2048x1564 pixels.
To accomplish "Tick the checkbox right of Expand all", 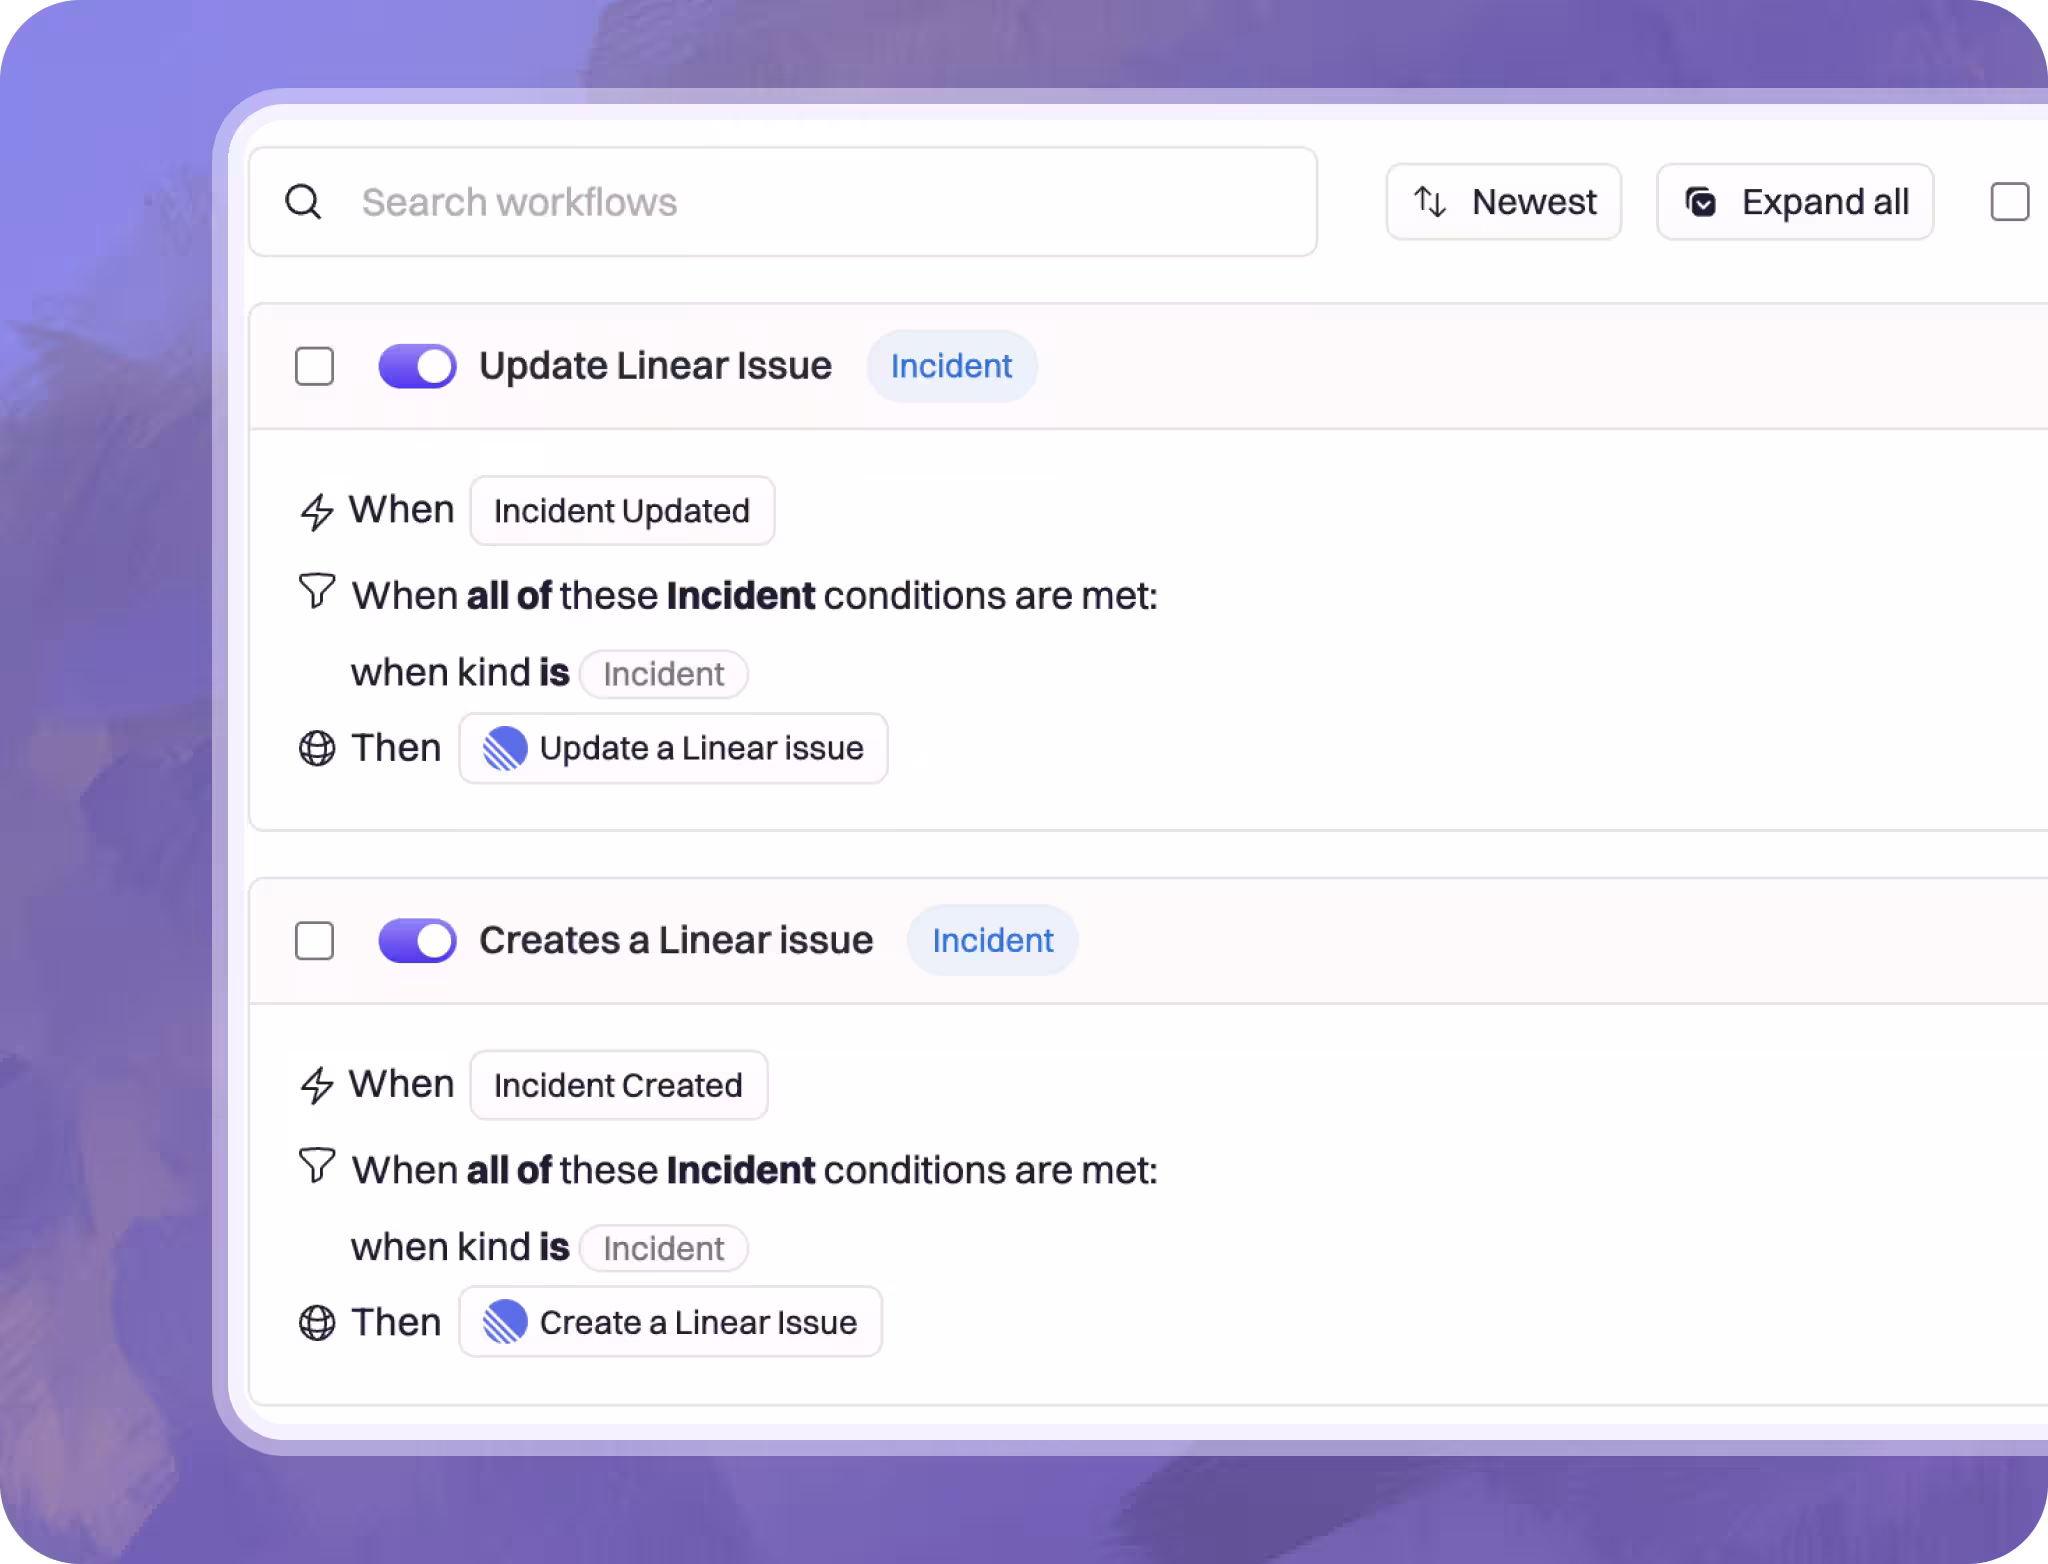I will point(2009,202).
